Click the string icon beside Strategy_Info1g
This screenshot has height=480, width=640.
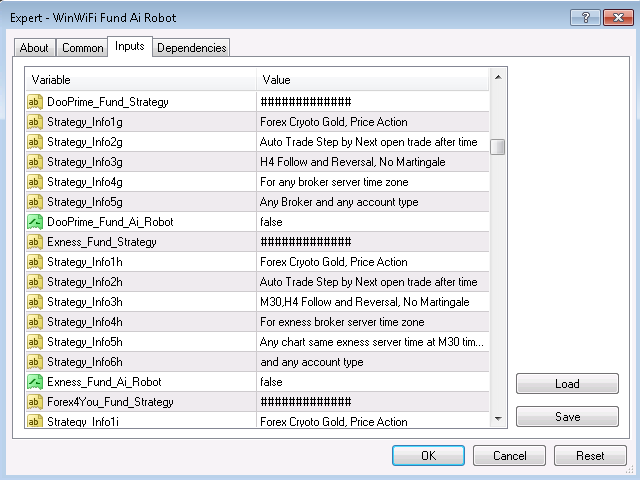tap(35, 122)
